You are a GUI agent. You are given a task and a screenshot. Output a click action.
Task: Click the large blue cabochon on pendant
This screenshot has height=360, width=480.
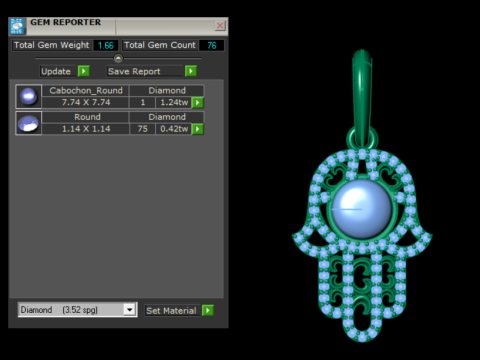coord(362,210)
